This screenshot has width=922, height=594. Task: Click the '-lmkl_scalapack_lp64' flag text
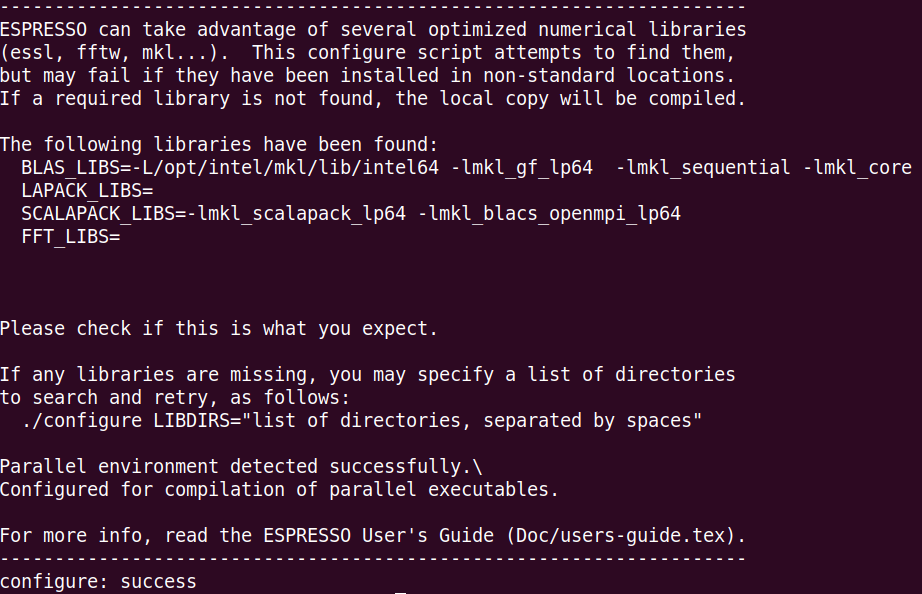point(296,214)
